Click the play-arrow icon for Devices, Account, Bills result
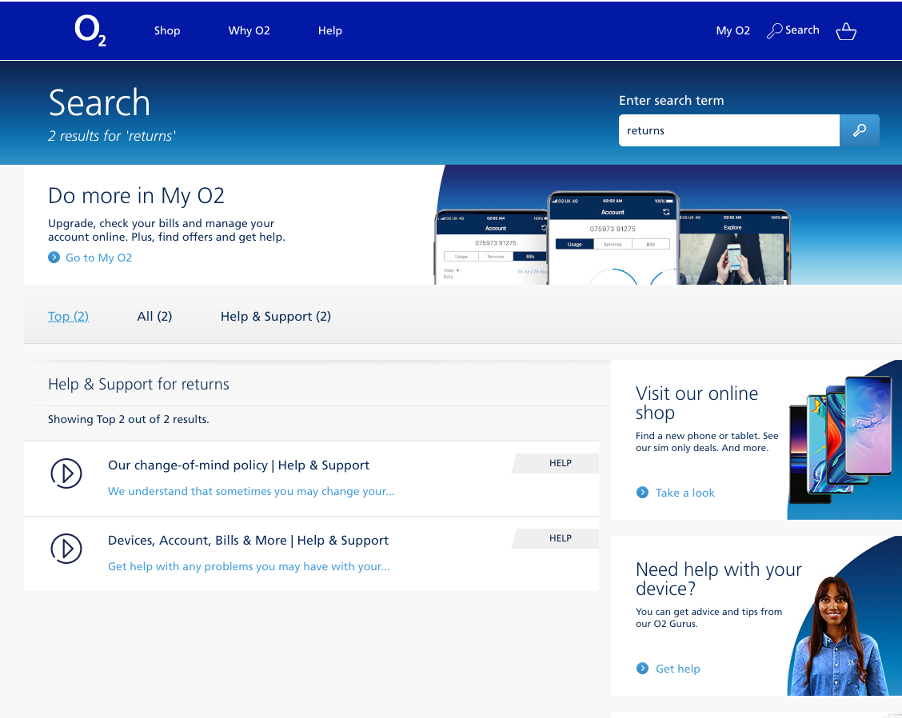Screen dimensions: 902x718 tap(66, 548)
